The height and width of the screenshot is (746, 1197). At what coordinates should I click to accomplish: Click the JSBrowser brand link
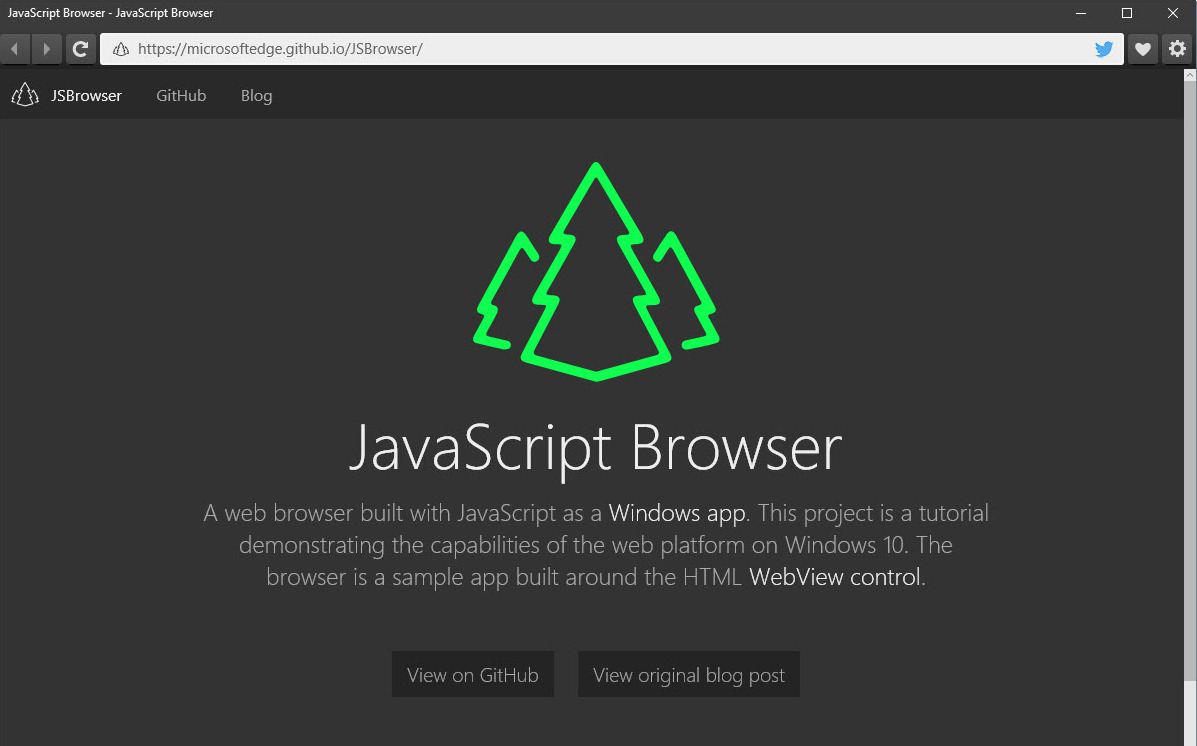coord(86,95)
